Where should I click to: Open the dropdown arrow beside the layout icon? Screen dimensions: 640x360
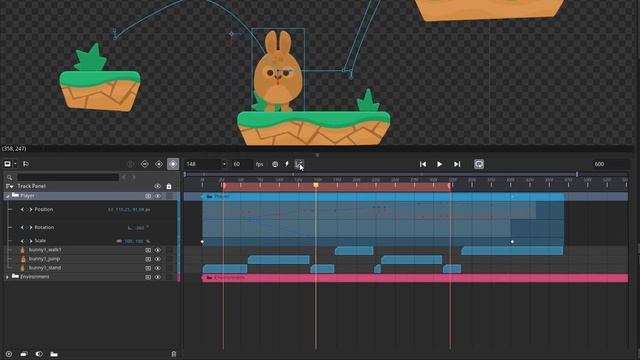[15, 164]
